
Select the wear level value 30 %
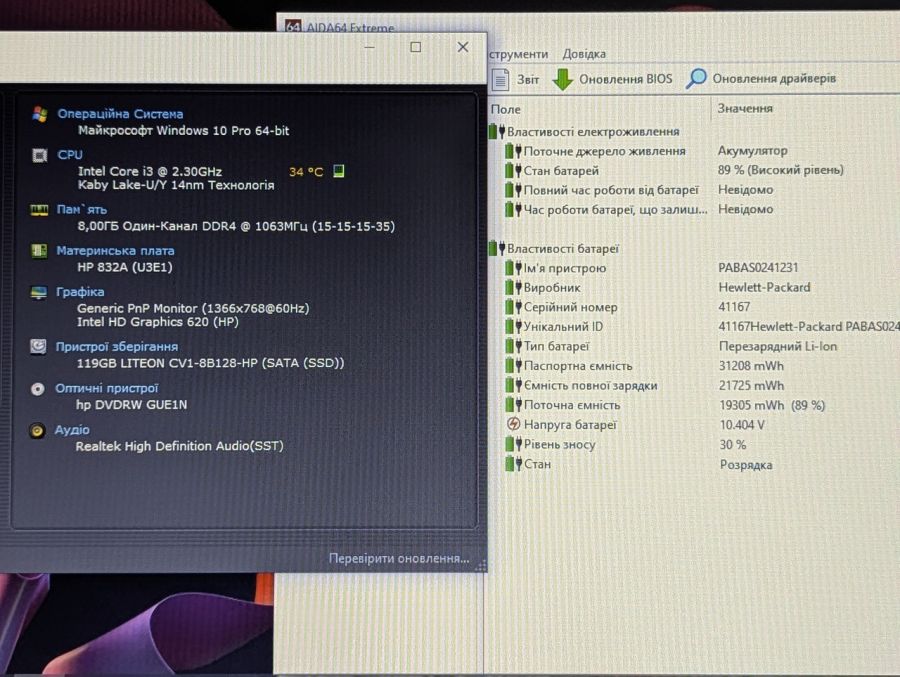[733, 444]
